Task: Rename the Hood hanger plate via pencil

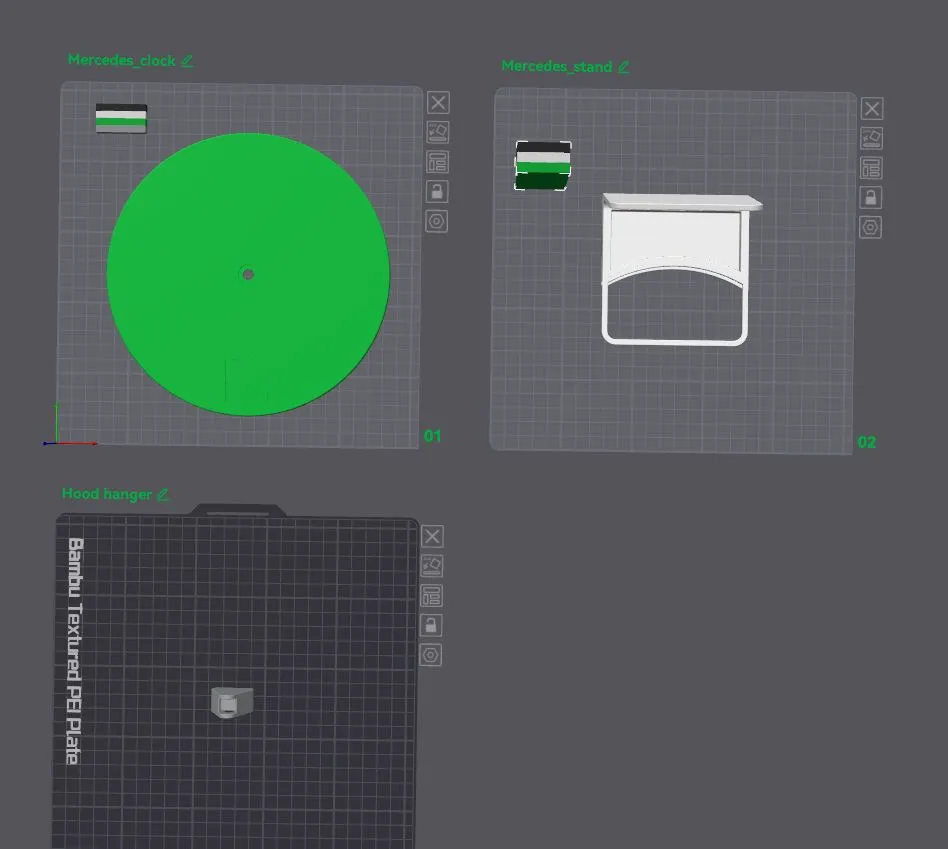Action: coord(163,494)
